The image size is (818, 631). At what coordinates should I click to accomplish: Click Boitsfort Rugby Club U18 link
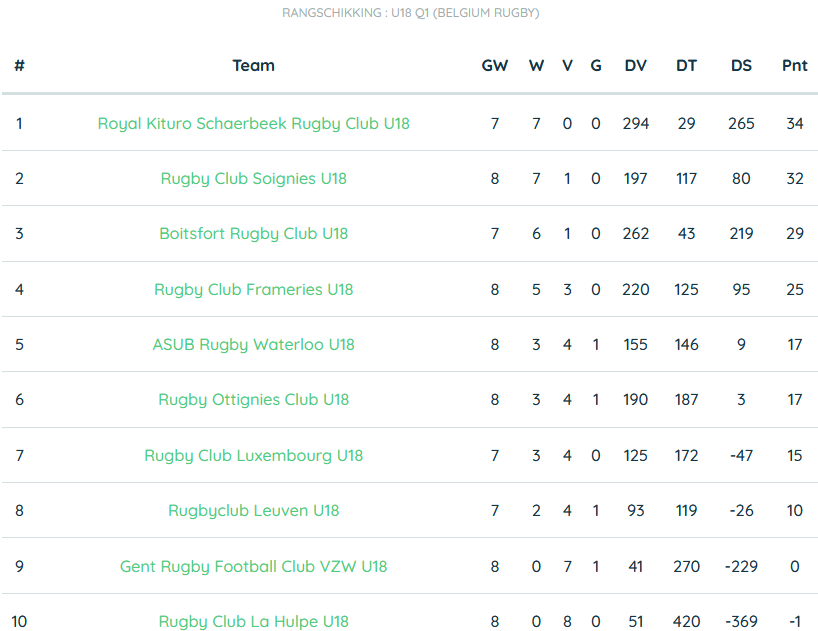[x=254, y=233]
